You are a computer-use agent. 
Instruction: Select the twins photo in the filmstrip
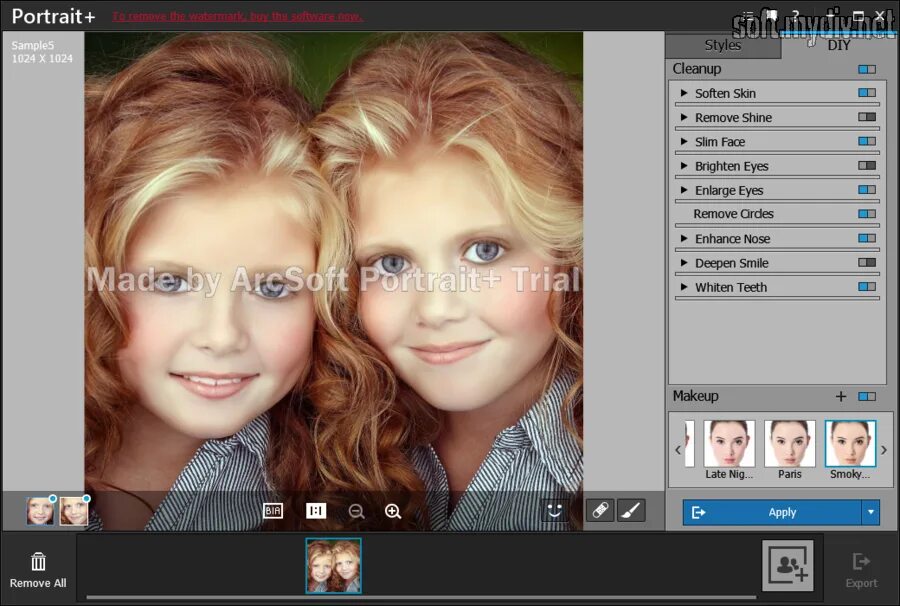coord(333,565)
